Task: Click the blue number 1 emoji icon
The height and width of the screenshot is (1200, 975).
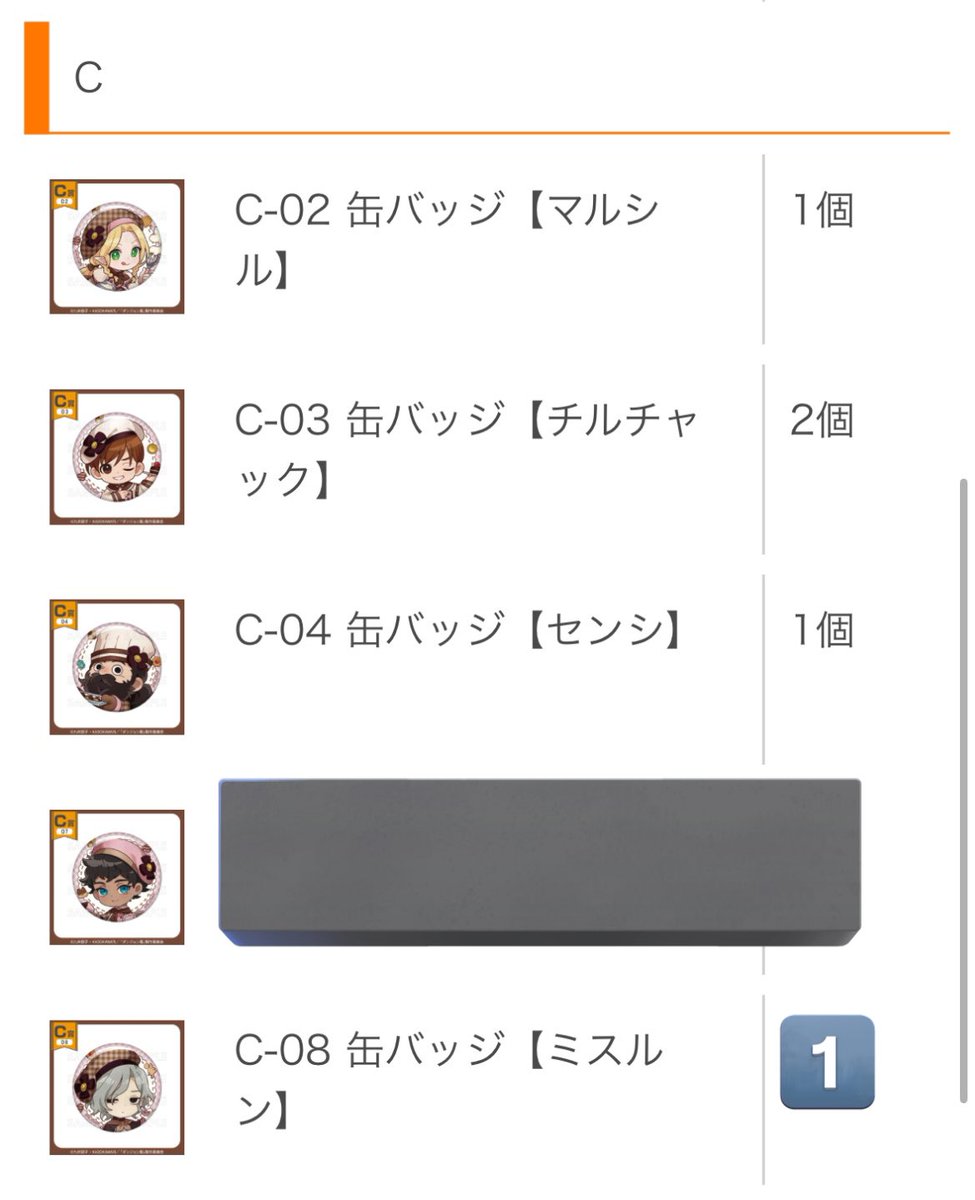Action: (x=827, y=1062)
